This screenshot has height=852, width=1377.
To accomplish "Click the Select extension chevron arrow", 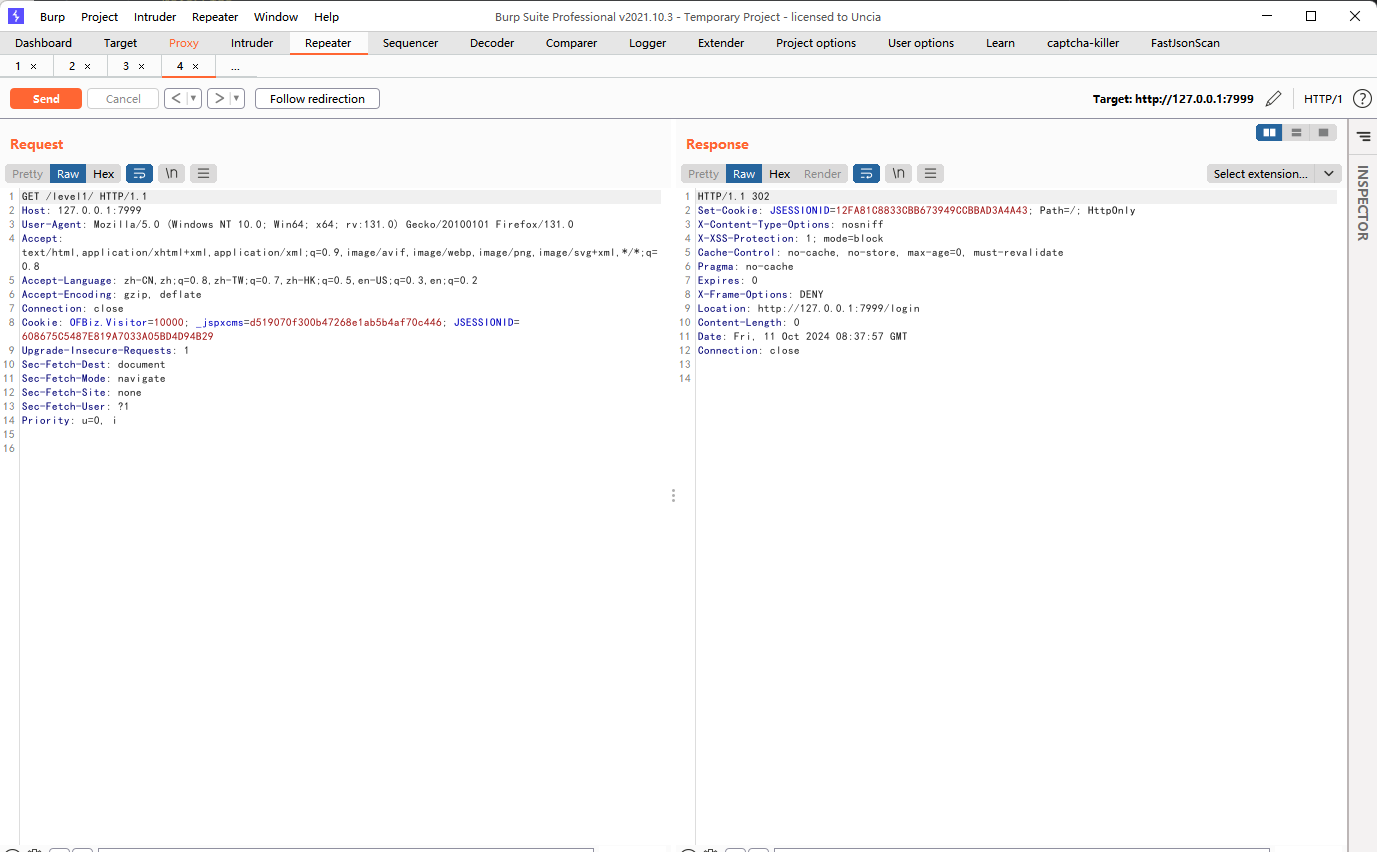I will (x=1328, y=174).
